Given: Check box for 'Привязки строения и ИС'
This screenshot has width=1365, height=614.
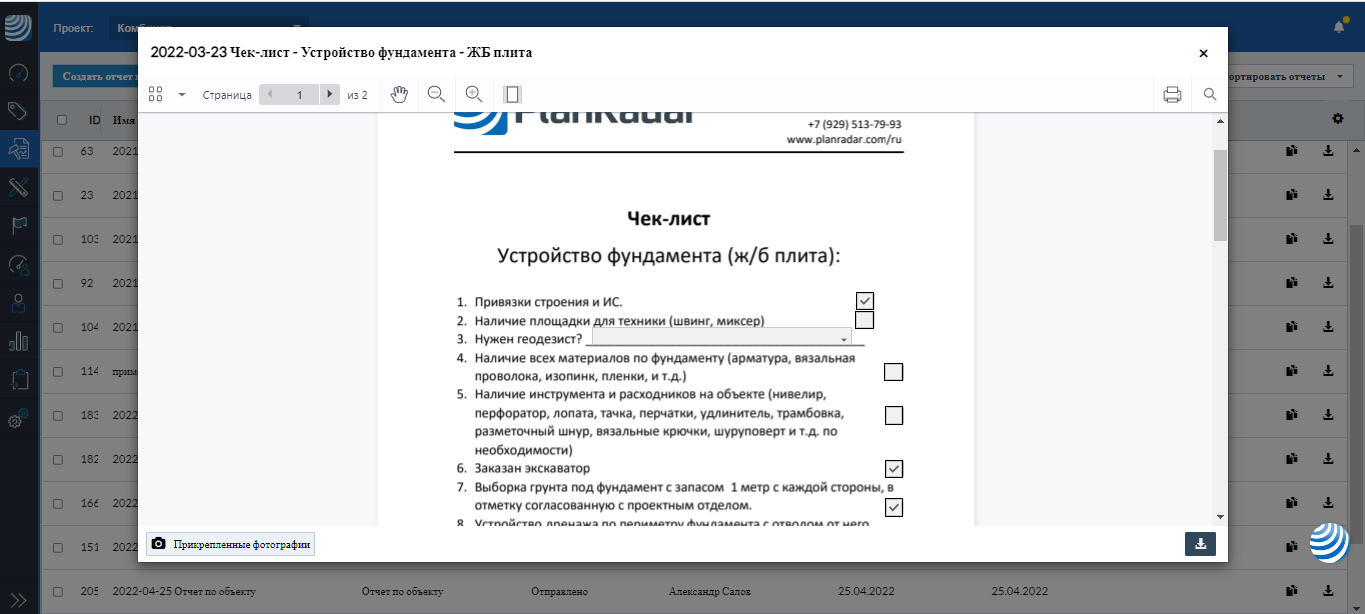Looking at the screenshot, I should pyautogui.click(x=865, y=301).
